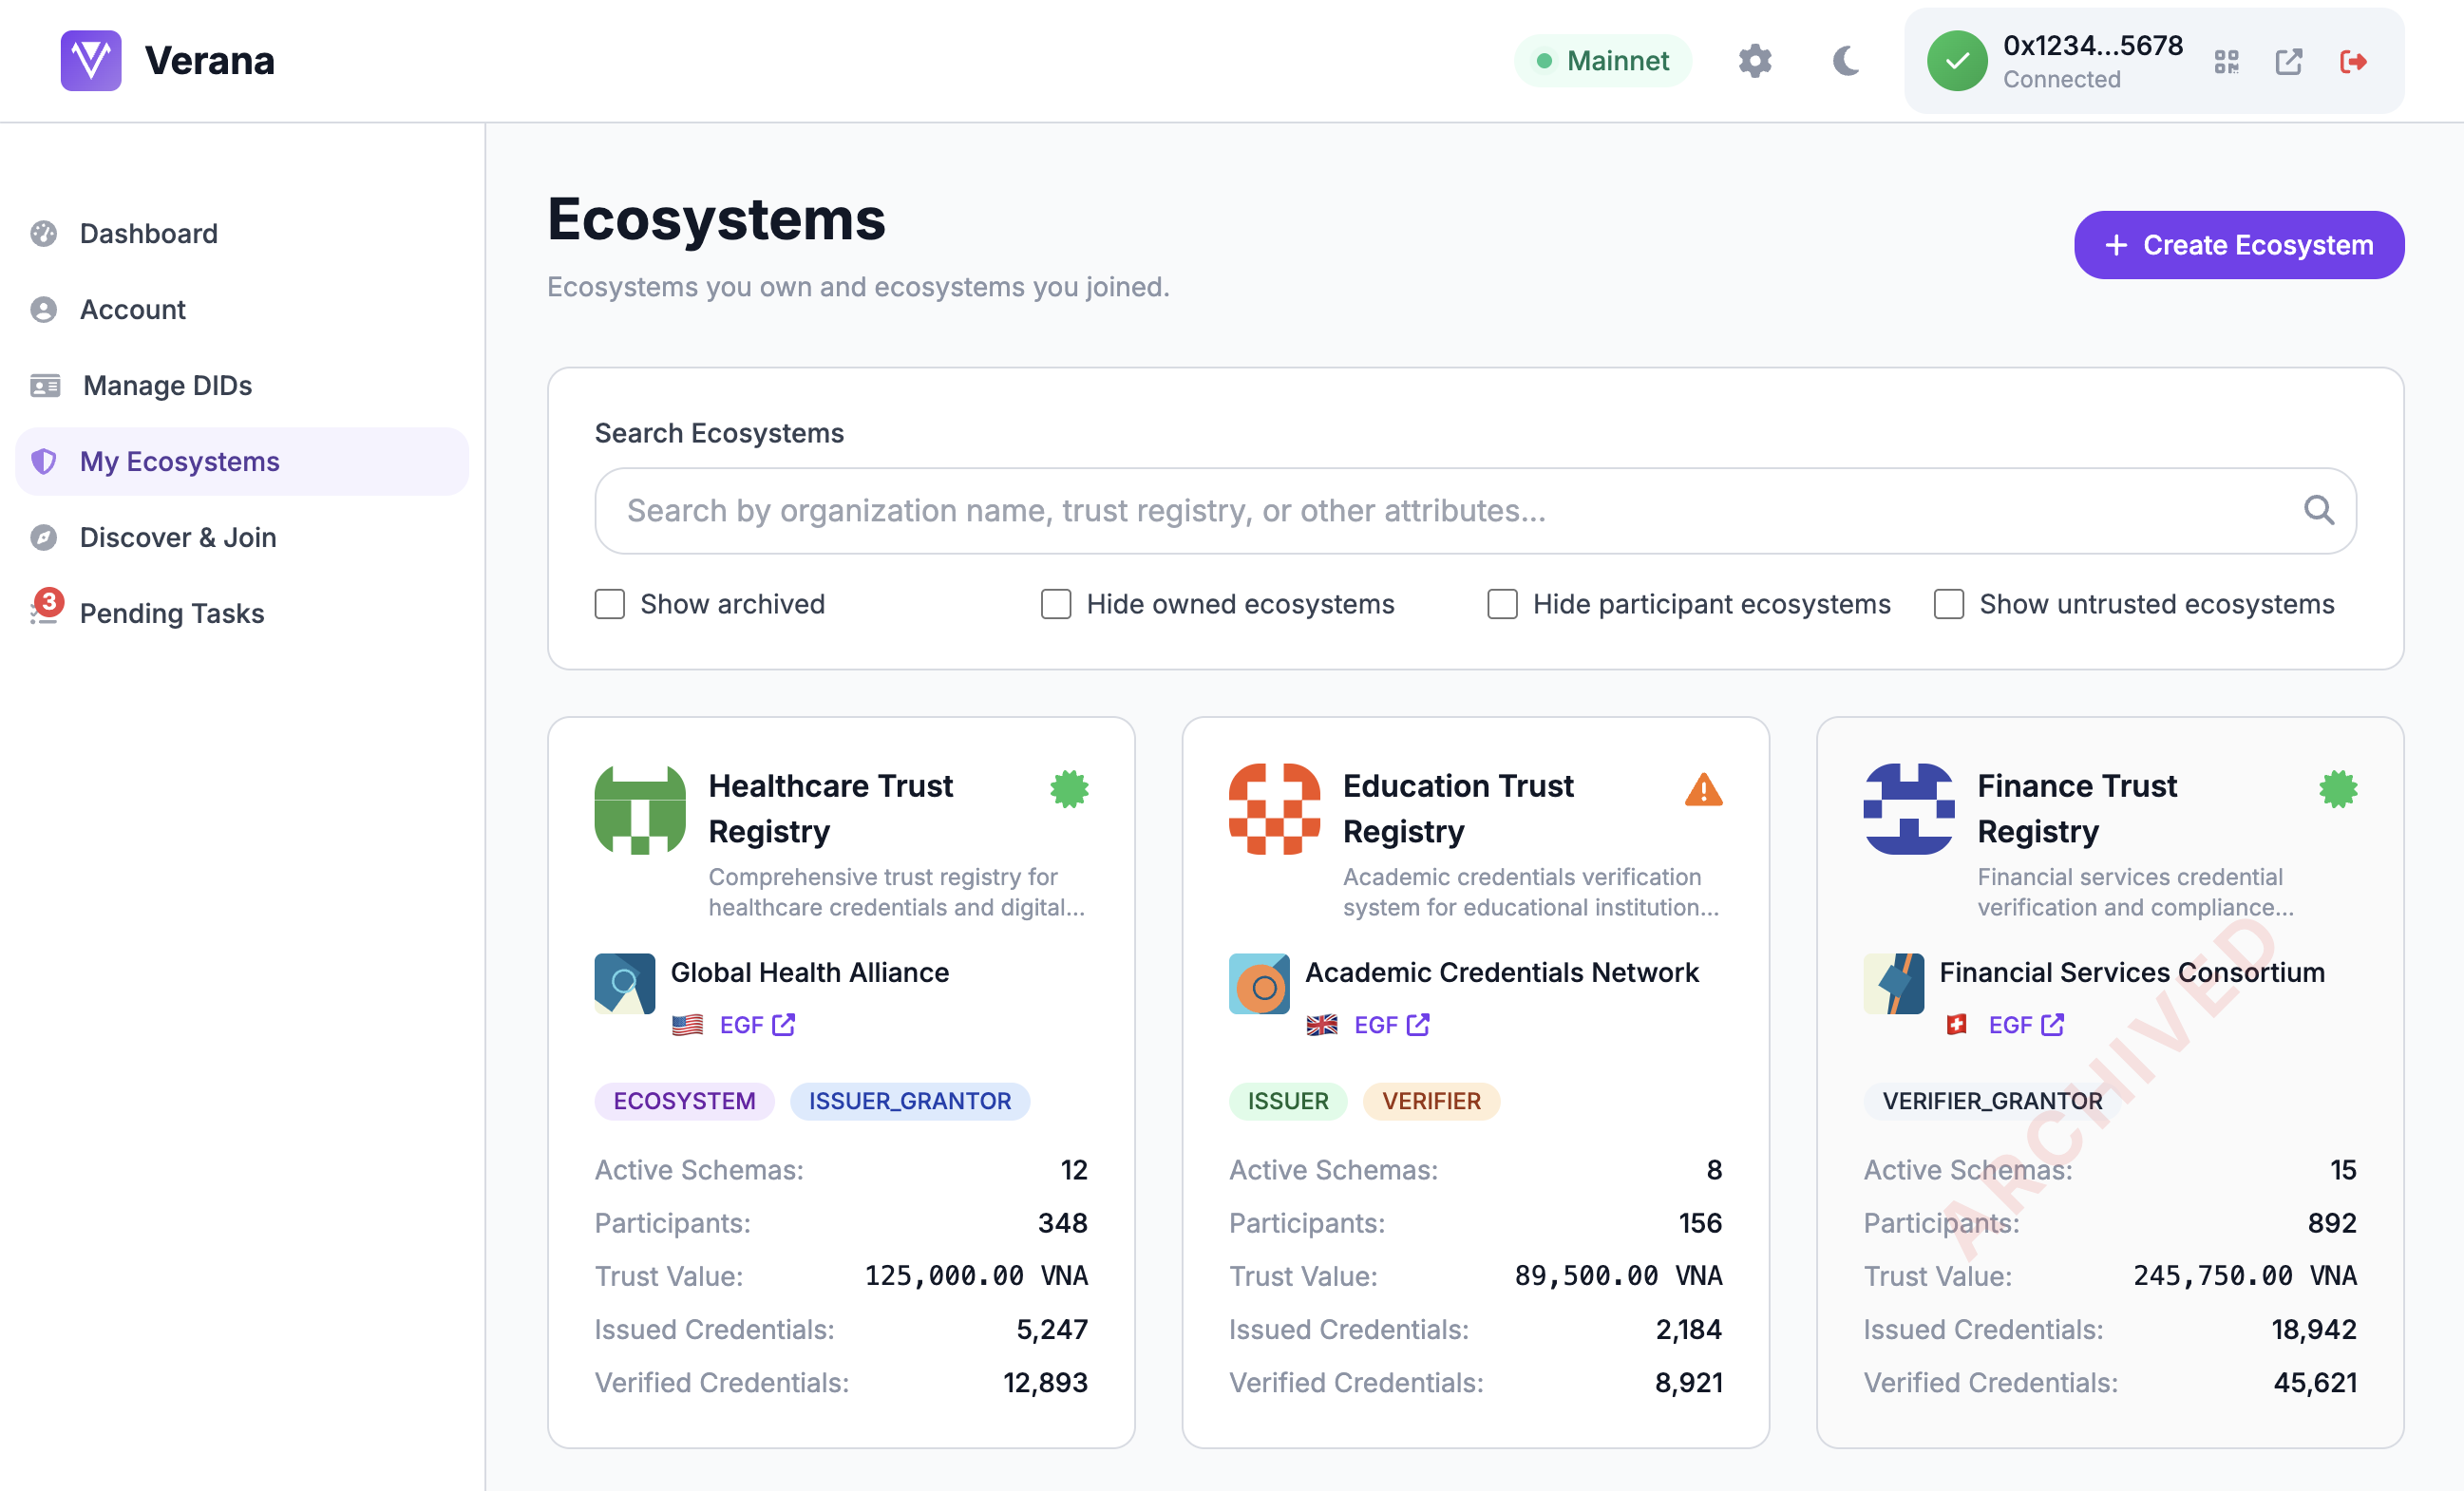Image resolution: width=2464 pixels, height=1491 pixels.
Task: Open EGF link for Academic Credentials Network
Action: (x=1391, y=1025)
